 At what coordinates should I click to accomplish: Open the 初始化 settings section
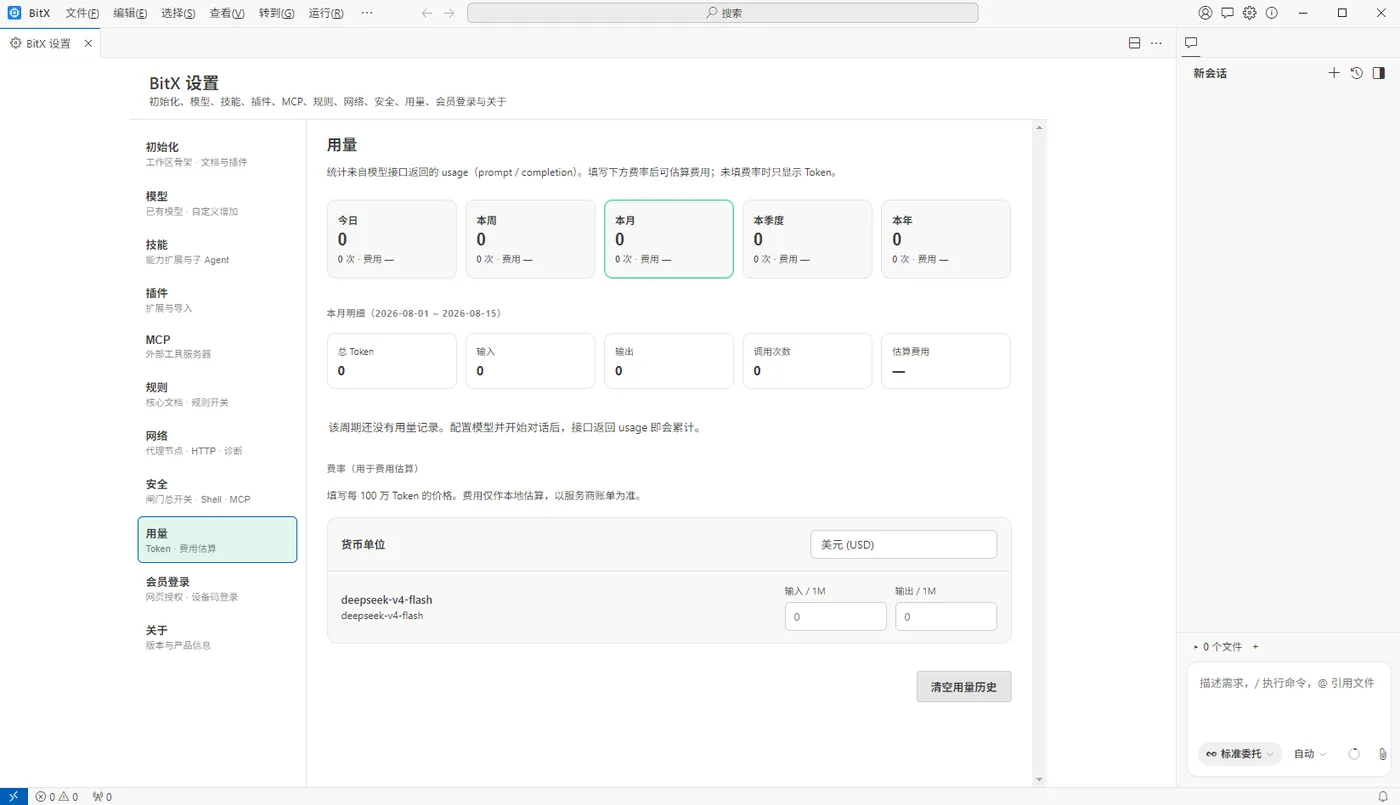217,153
